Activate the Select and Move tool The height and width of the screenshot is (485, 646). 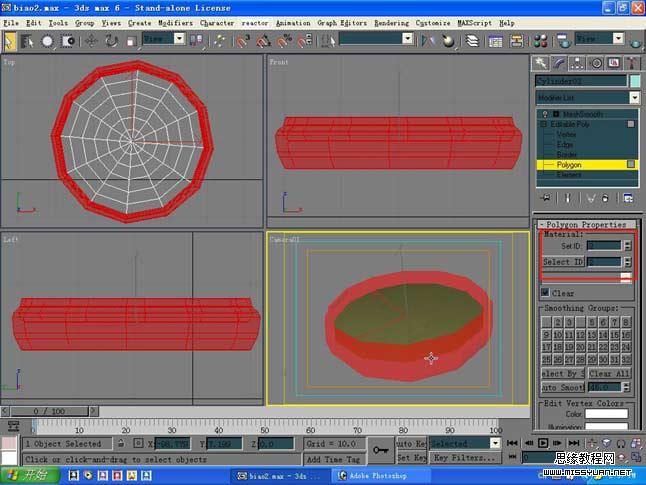(x=91, y=41)
